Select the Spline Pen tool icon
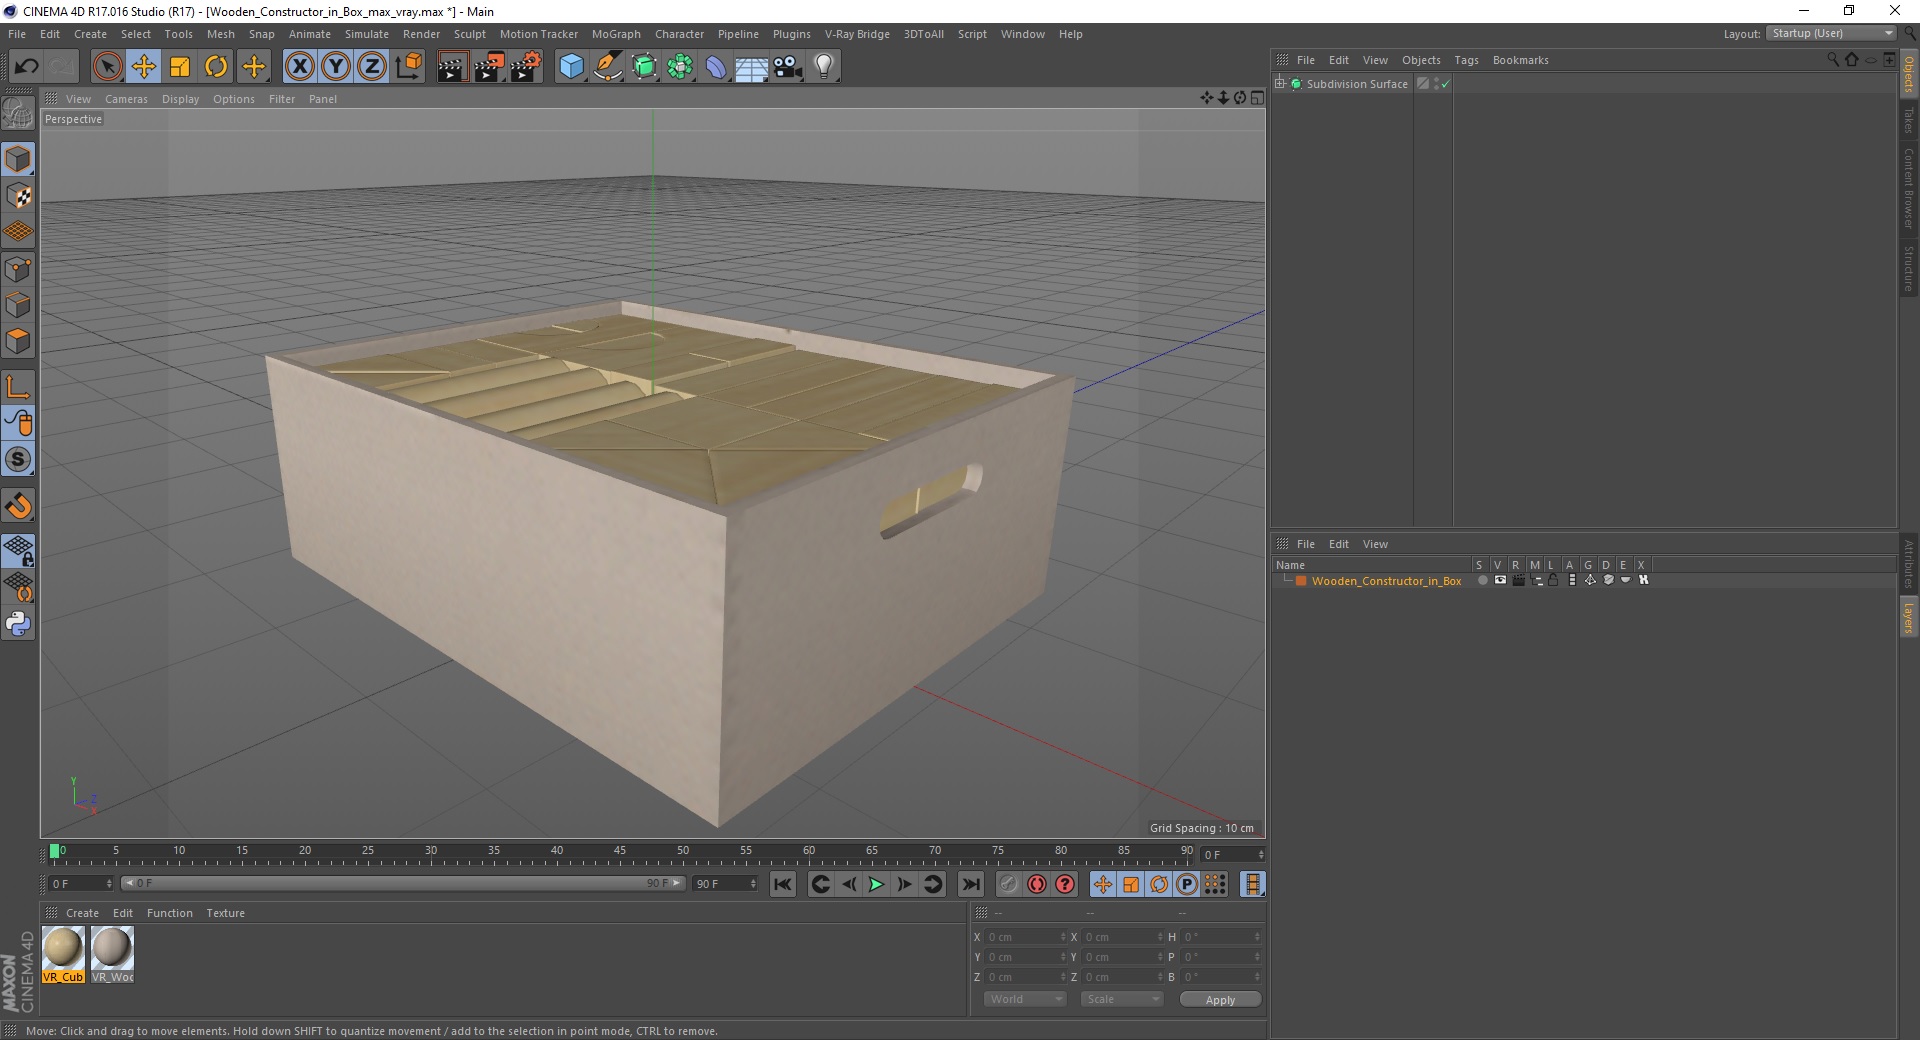The image size is (1920, 1040). pyautogui.click(x=608, y=67)
